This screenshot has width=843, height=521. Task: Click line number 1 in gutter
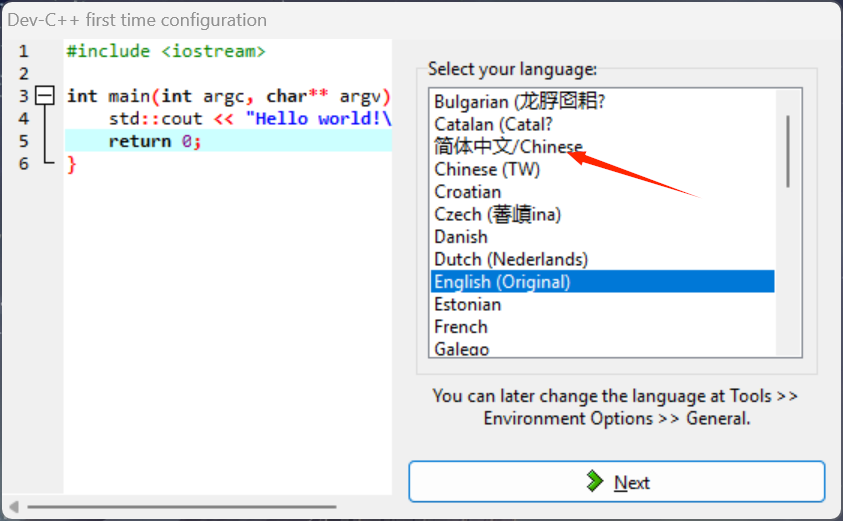coord(24,51)
